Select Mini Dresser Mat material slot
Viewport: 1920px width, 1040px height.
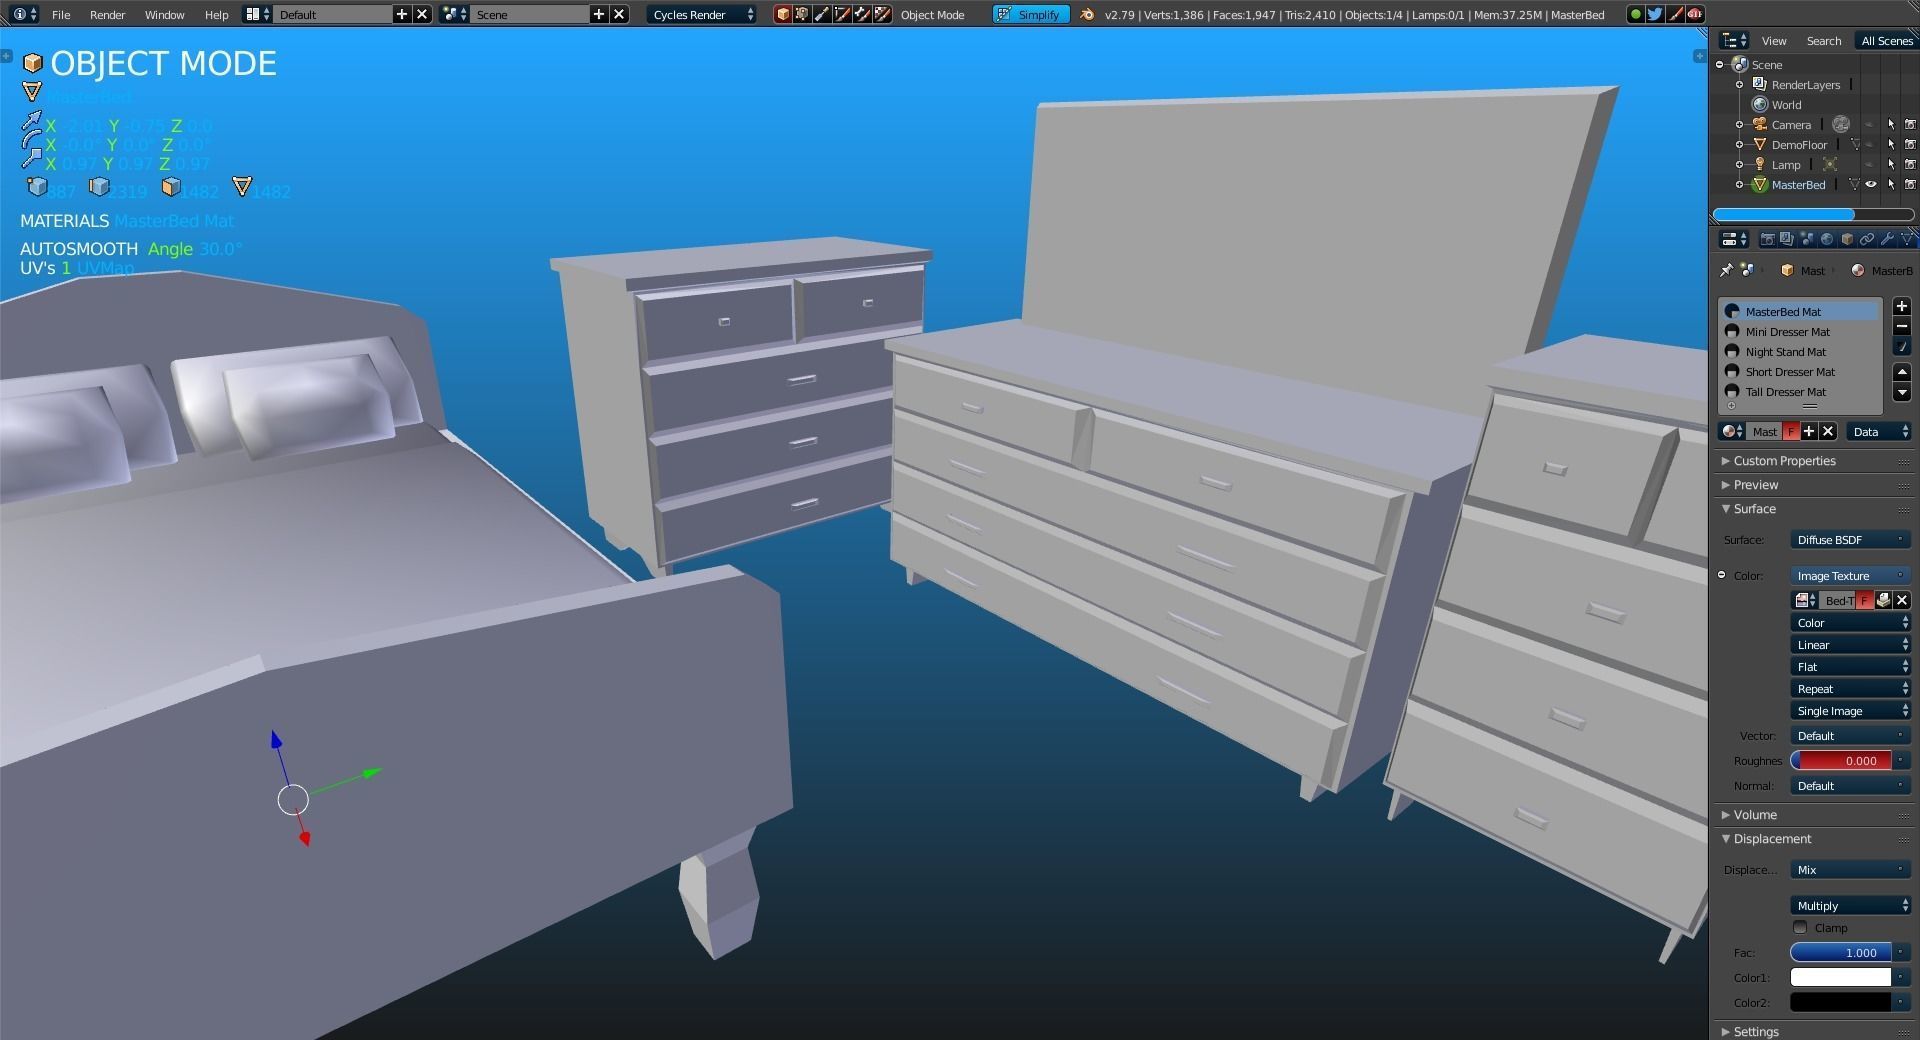1799,332
